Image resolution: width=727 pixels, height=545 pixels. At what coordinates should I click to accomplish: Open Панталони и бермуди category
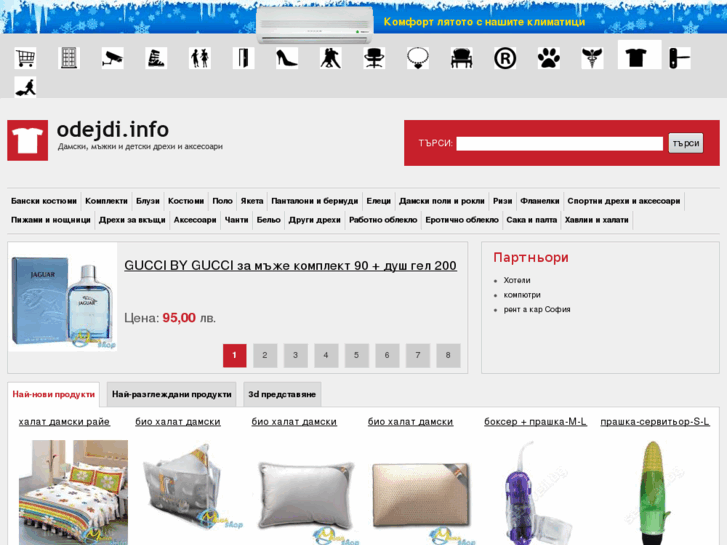(x=314, y=201)
